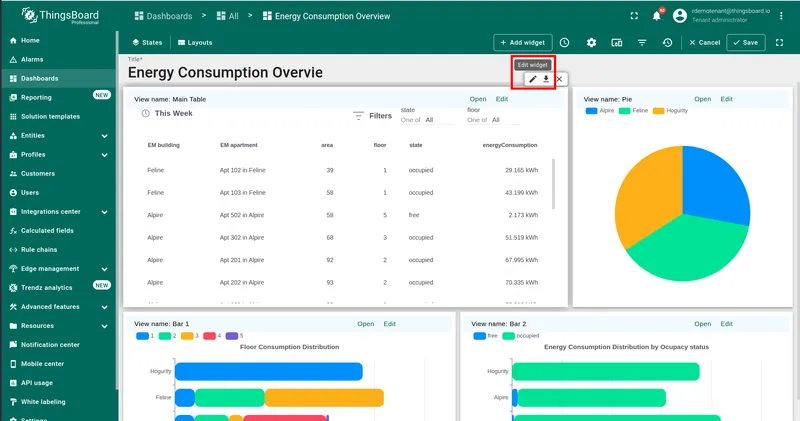Expand Integrations center chevron

tap(105, 212)
